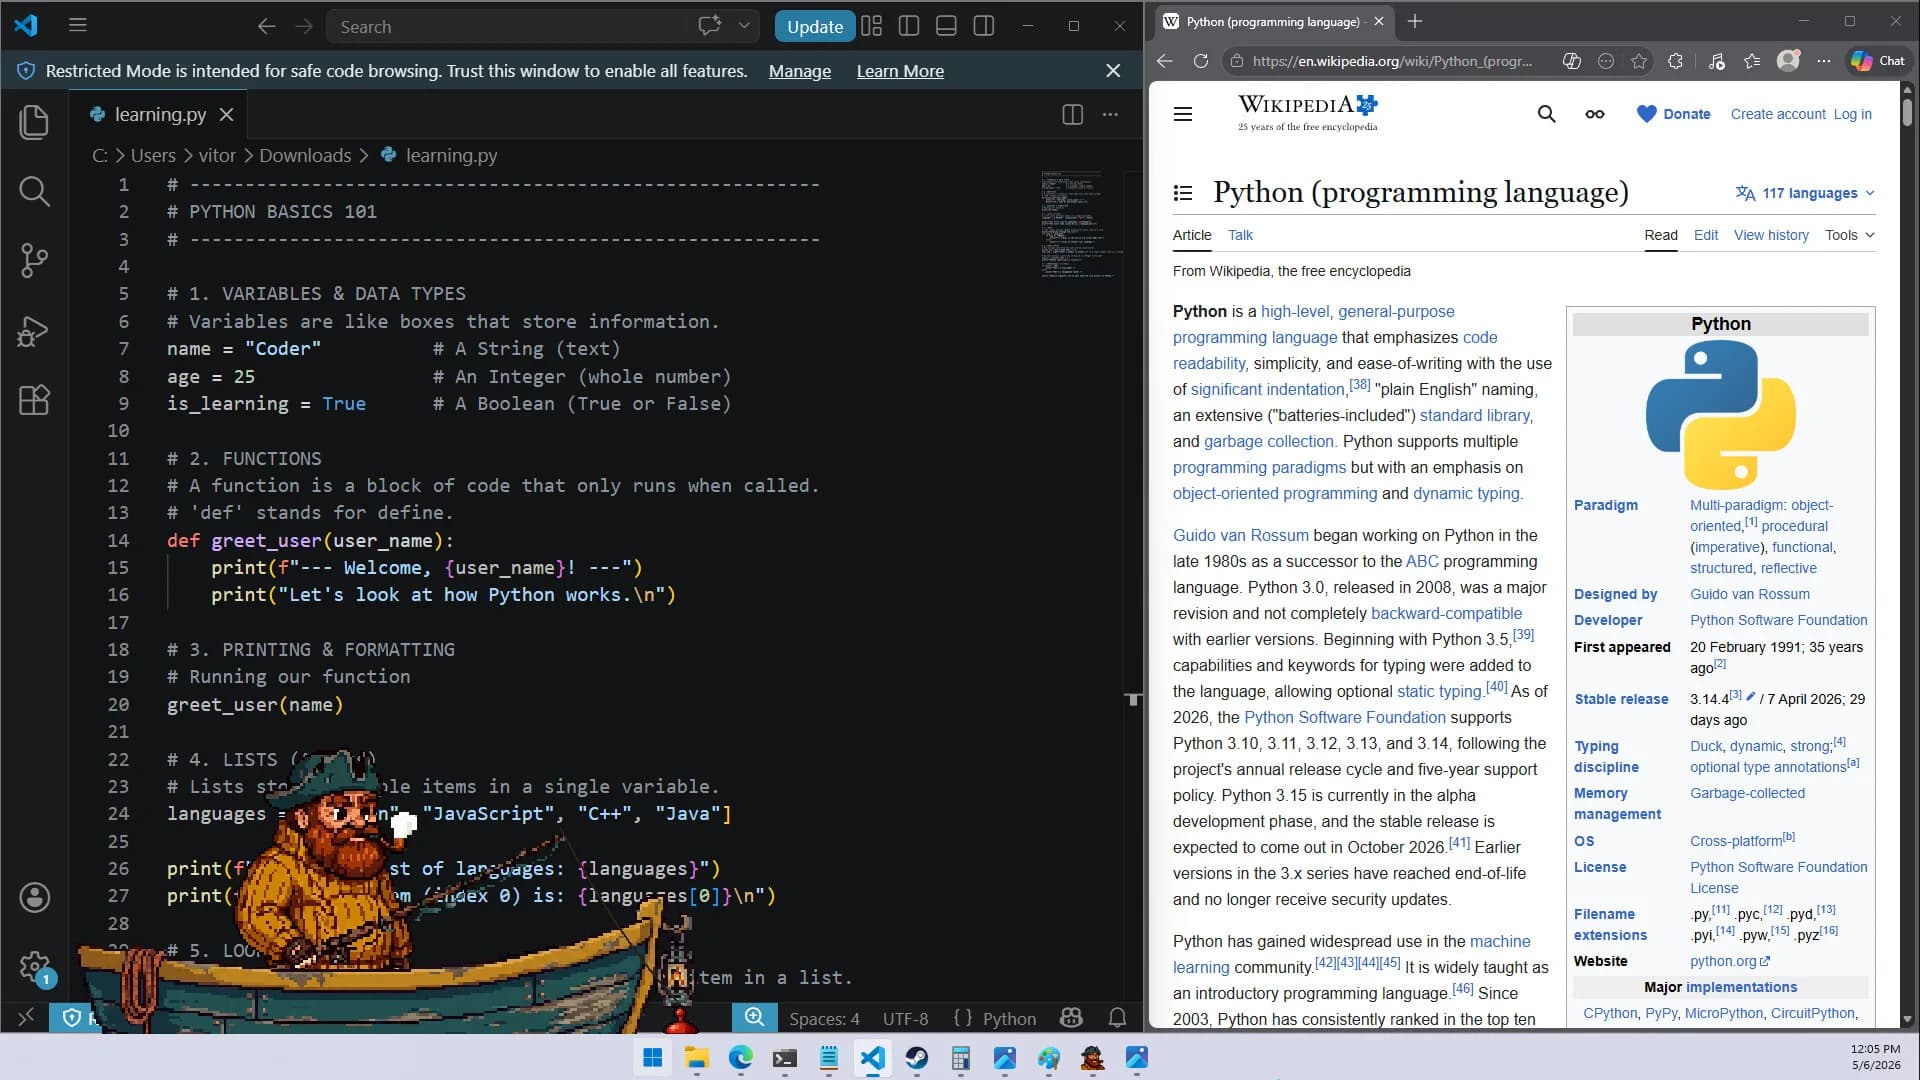1920x1080 pixels.
Task: Open Copilot chat dropdown arrow
Action: tap(744, 26)
